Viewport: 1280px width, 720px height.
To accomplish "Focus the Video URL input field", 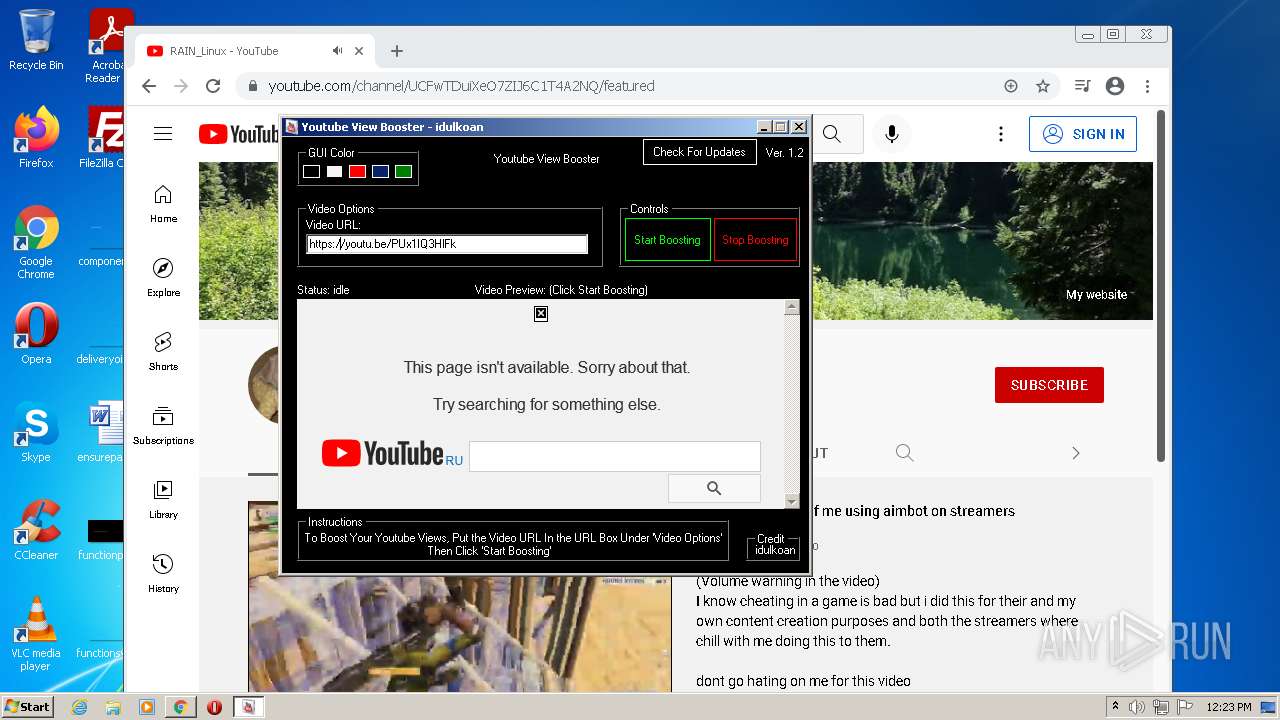I will [447, 244].
